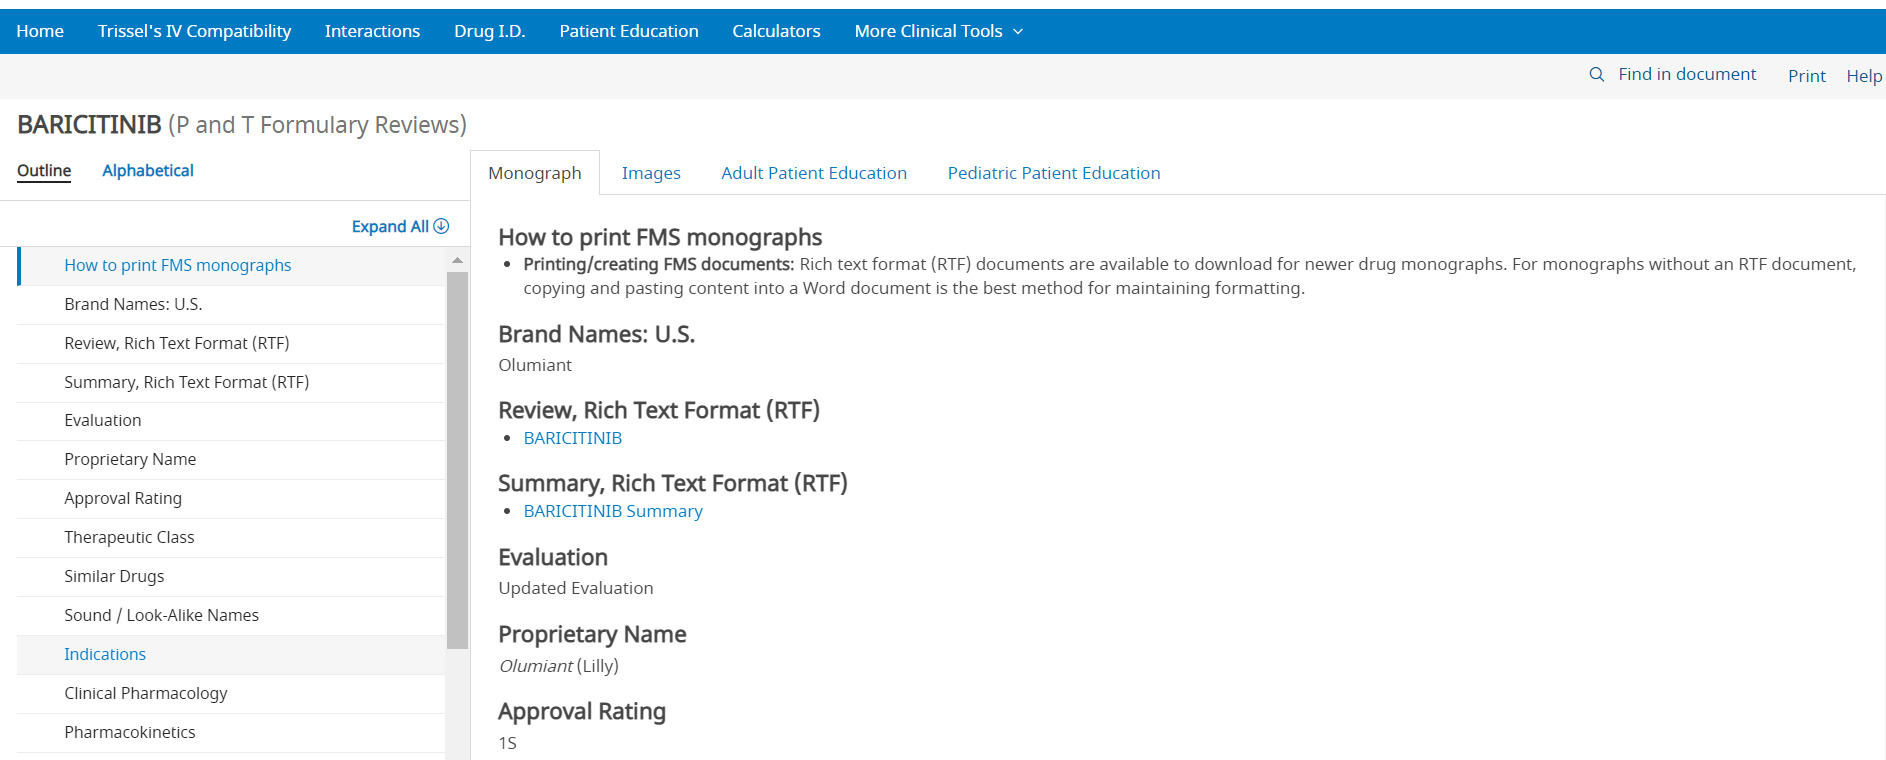
Task: Jump to Indications in the outline
Action: (105, 654)
